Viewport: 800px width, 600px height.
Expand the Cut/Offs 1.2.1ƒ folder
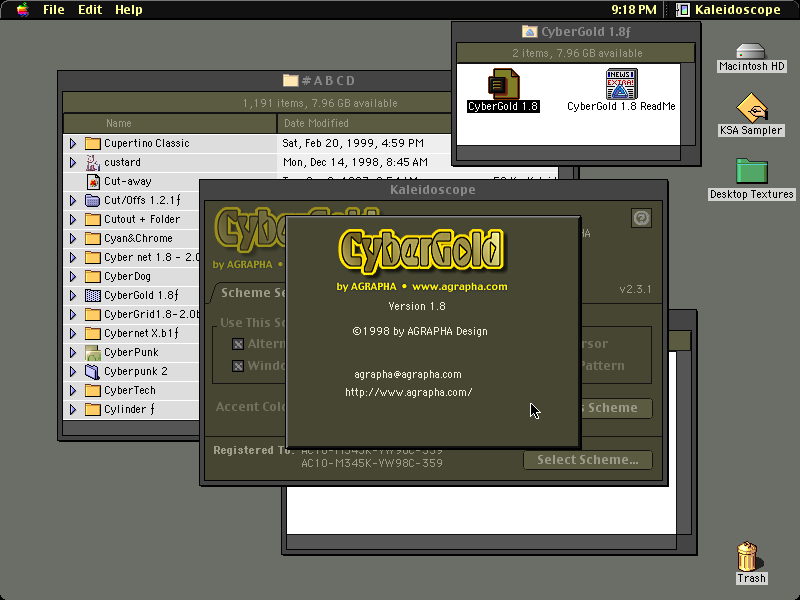tap(73, 201)
